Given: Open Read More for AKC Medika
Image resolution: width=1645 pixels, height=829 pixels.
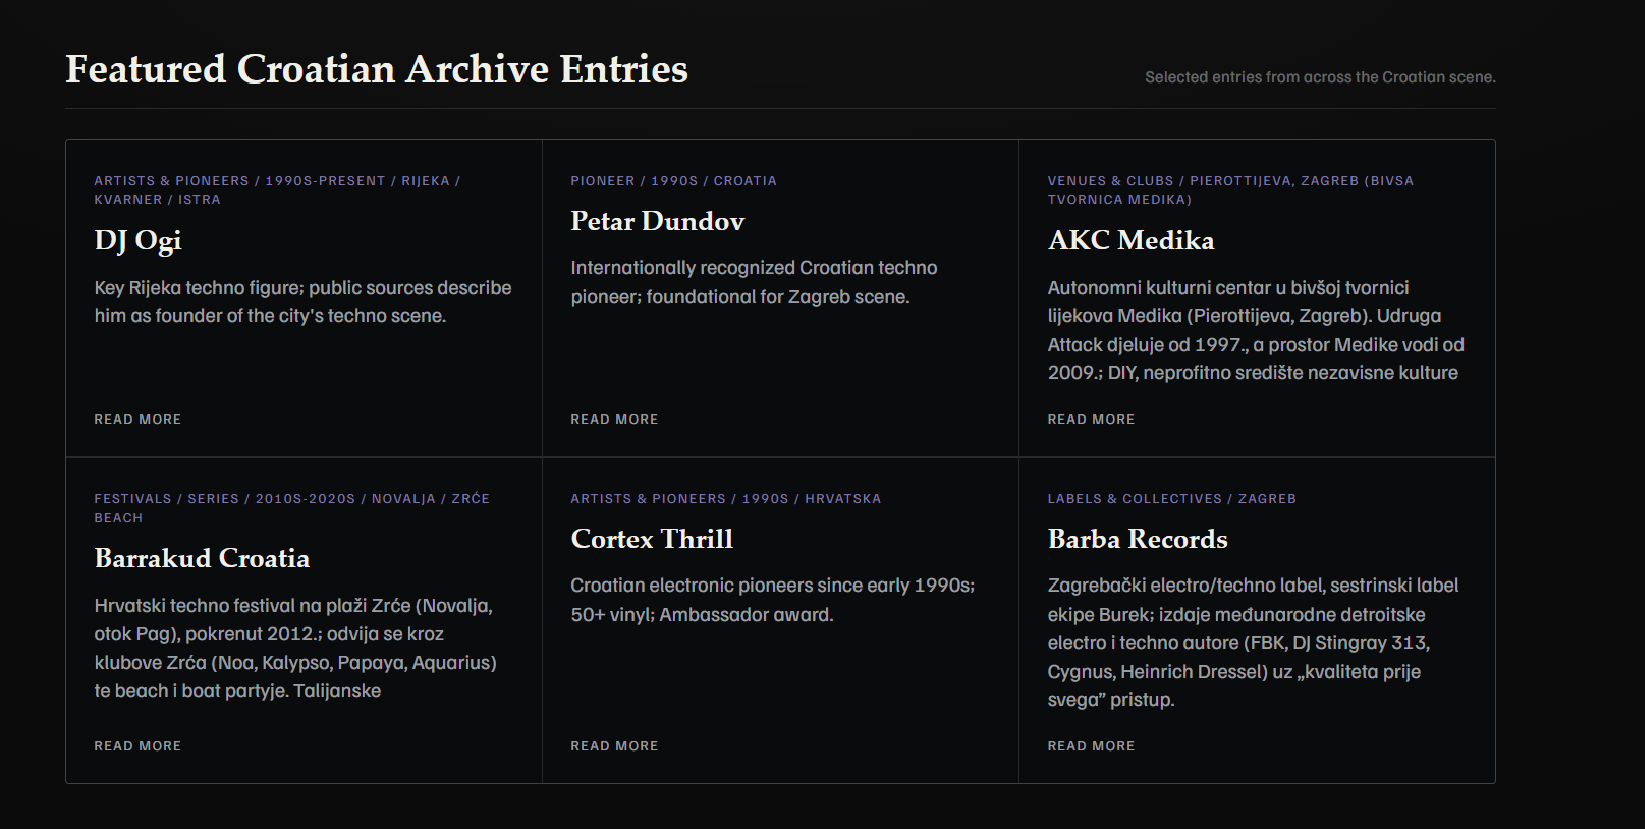Looking at the screenshot, I should point(1091,419).
